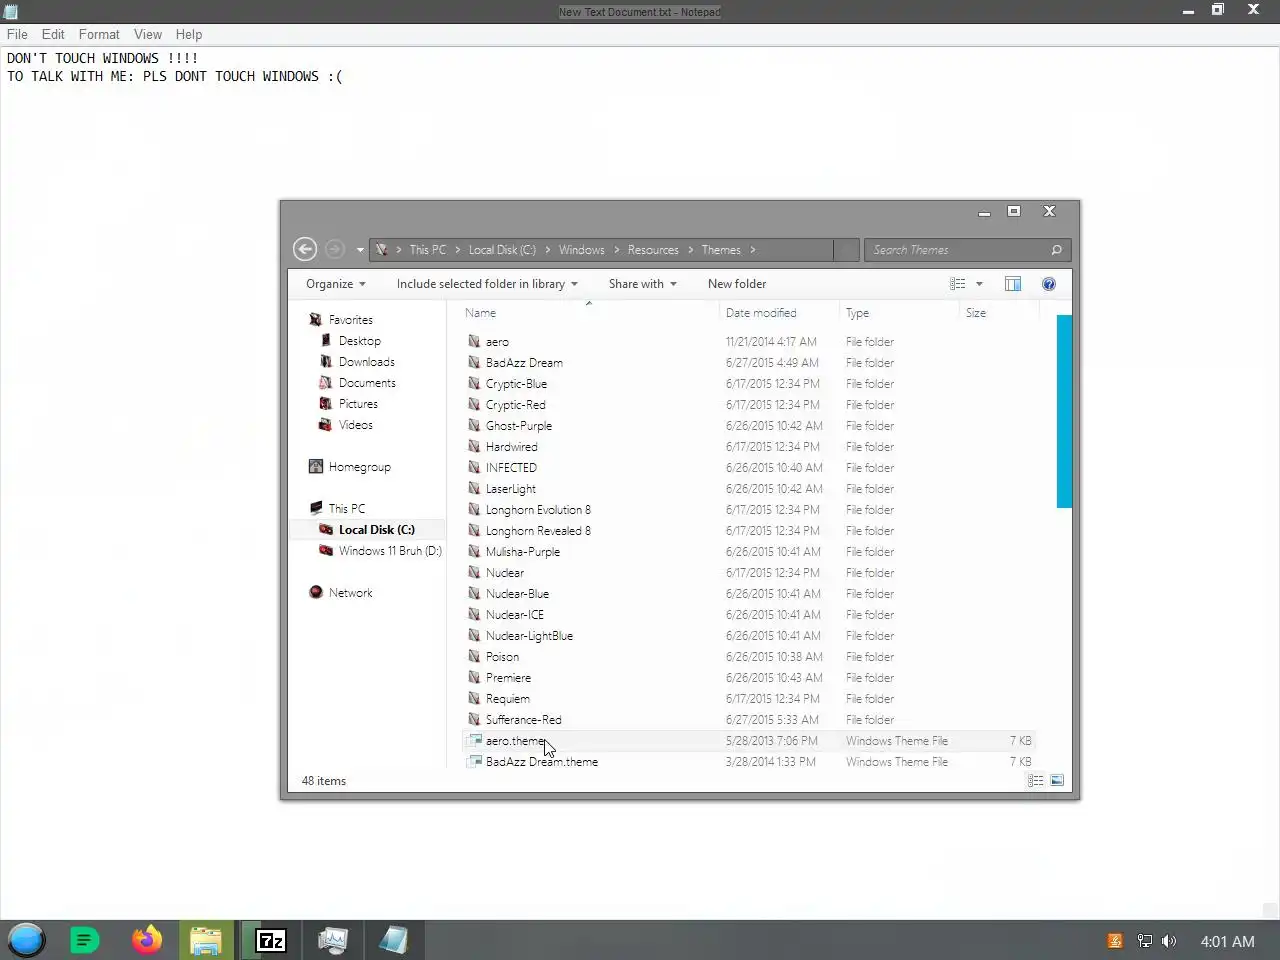Click the 4:01 AM taskbar clock
The height and width of the screenshot is (960, 1280).
[1227, 941]
